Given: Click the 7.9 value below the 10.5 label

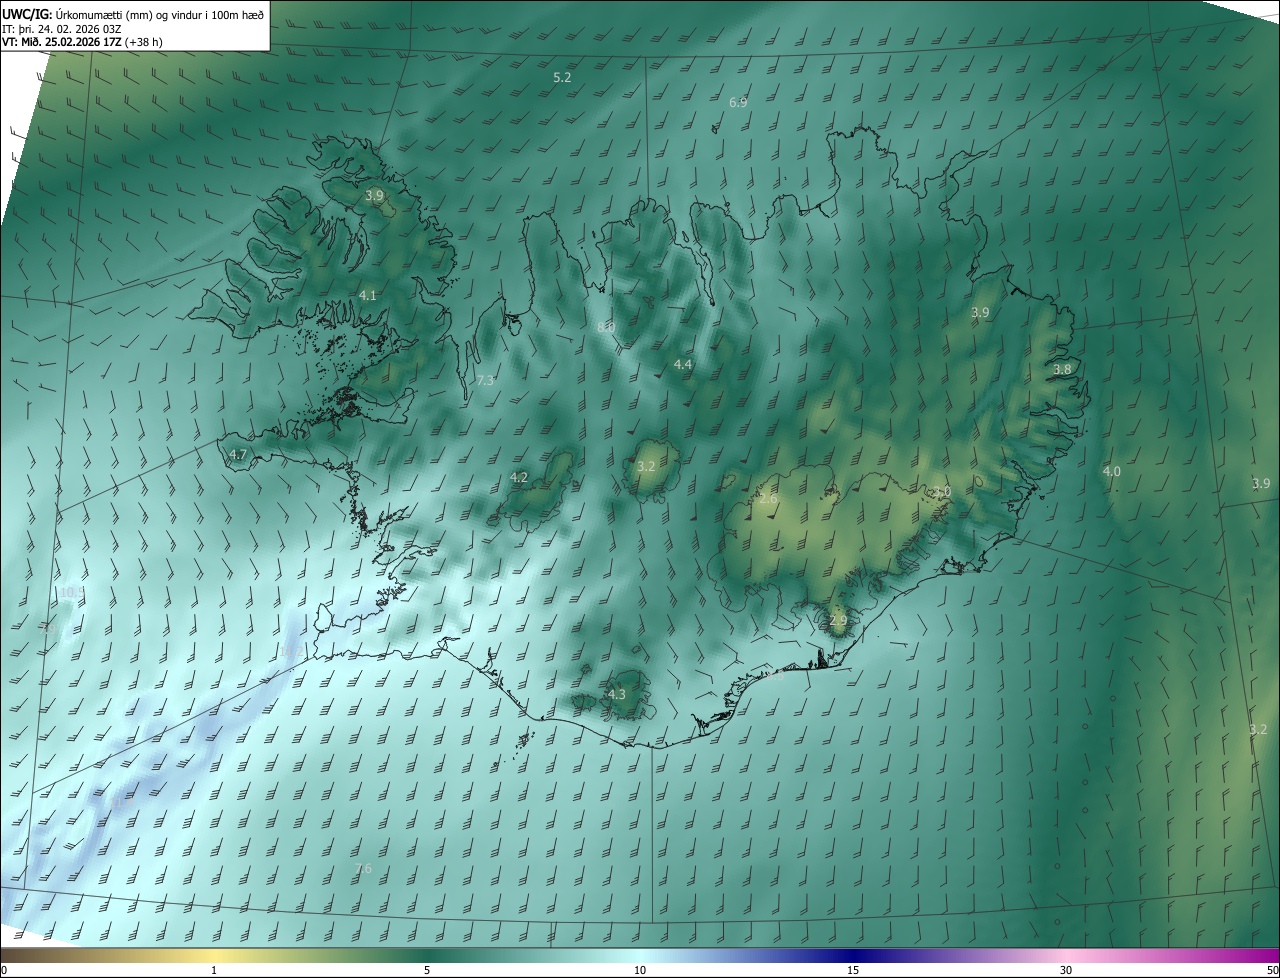Looking at the screenshot, I should [x=50, y=628].
